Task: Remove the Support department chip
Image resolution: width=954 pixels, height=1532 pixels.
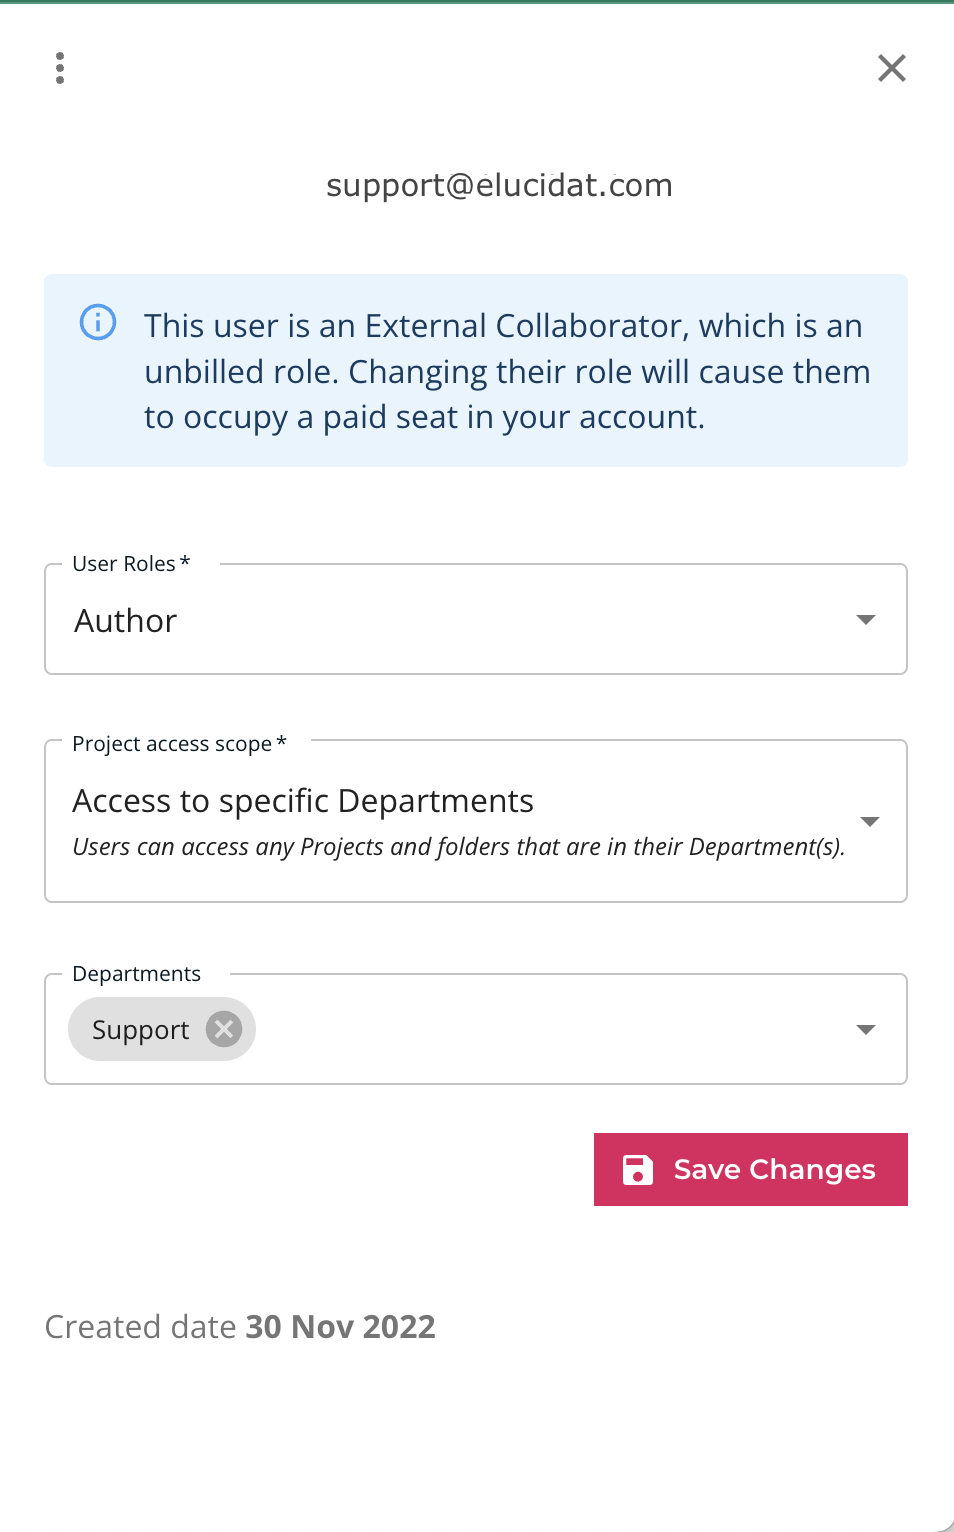Action: 224,1029
